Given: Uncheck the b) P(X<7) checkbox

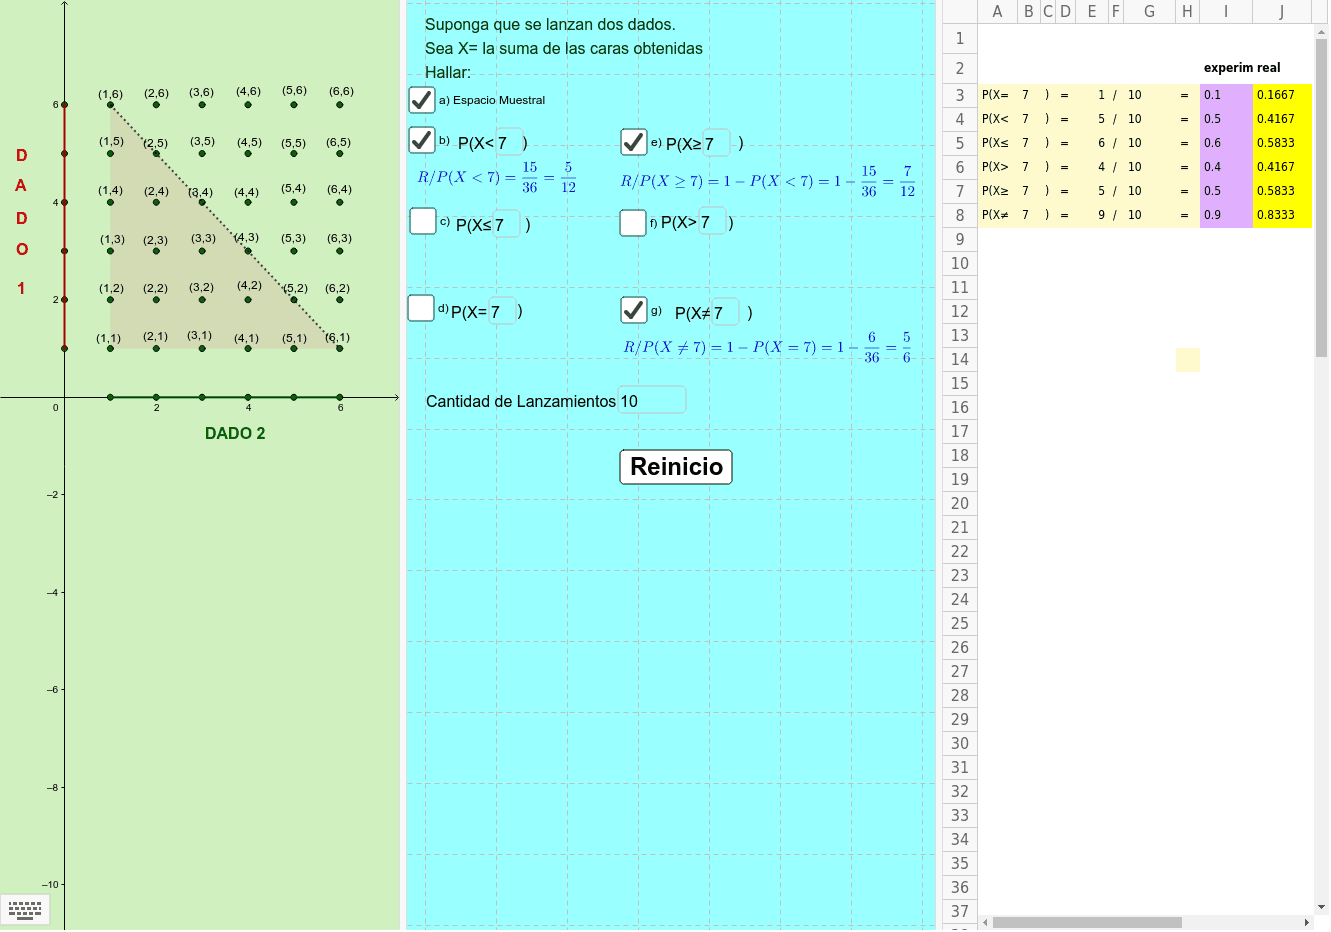Looking at the screenshot, I should tap(421, 140).
